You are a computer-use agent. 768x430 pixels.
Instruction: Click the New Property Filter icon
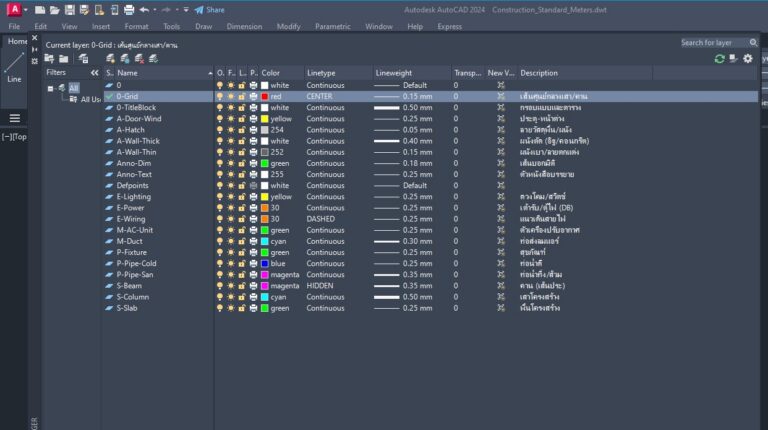pos(49,58)
